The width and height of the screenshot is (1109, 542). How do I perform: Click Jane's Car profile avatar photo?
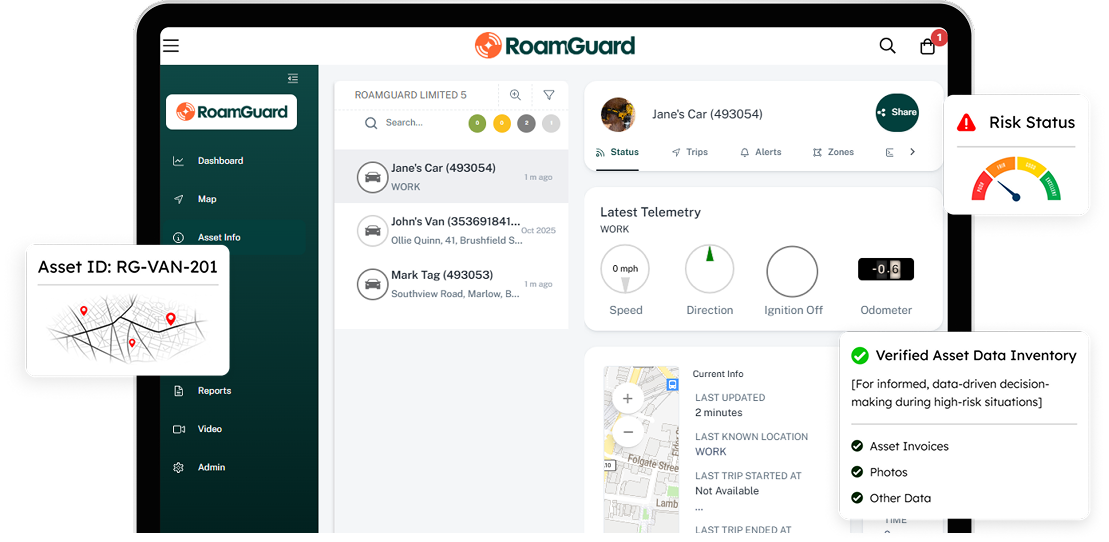(618, 115)
